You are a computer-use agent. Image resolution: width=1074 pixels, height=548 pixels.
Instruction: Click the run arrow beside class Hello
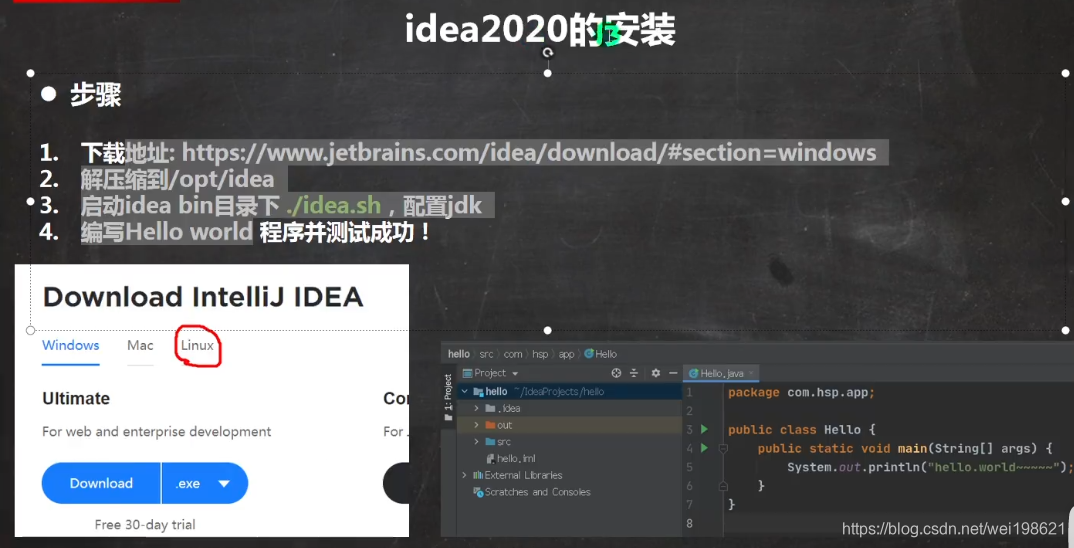coord(704,429)
